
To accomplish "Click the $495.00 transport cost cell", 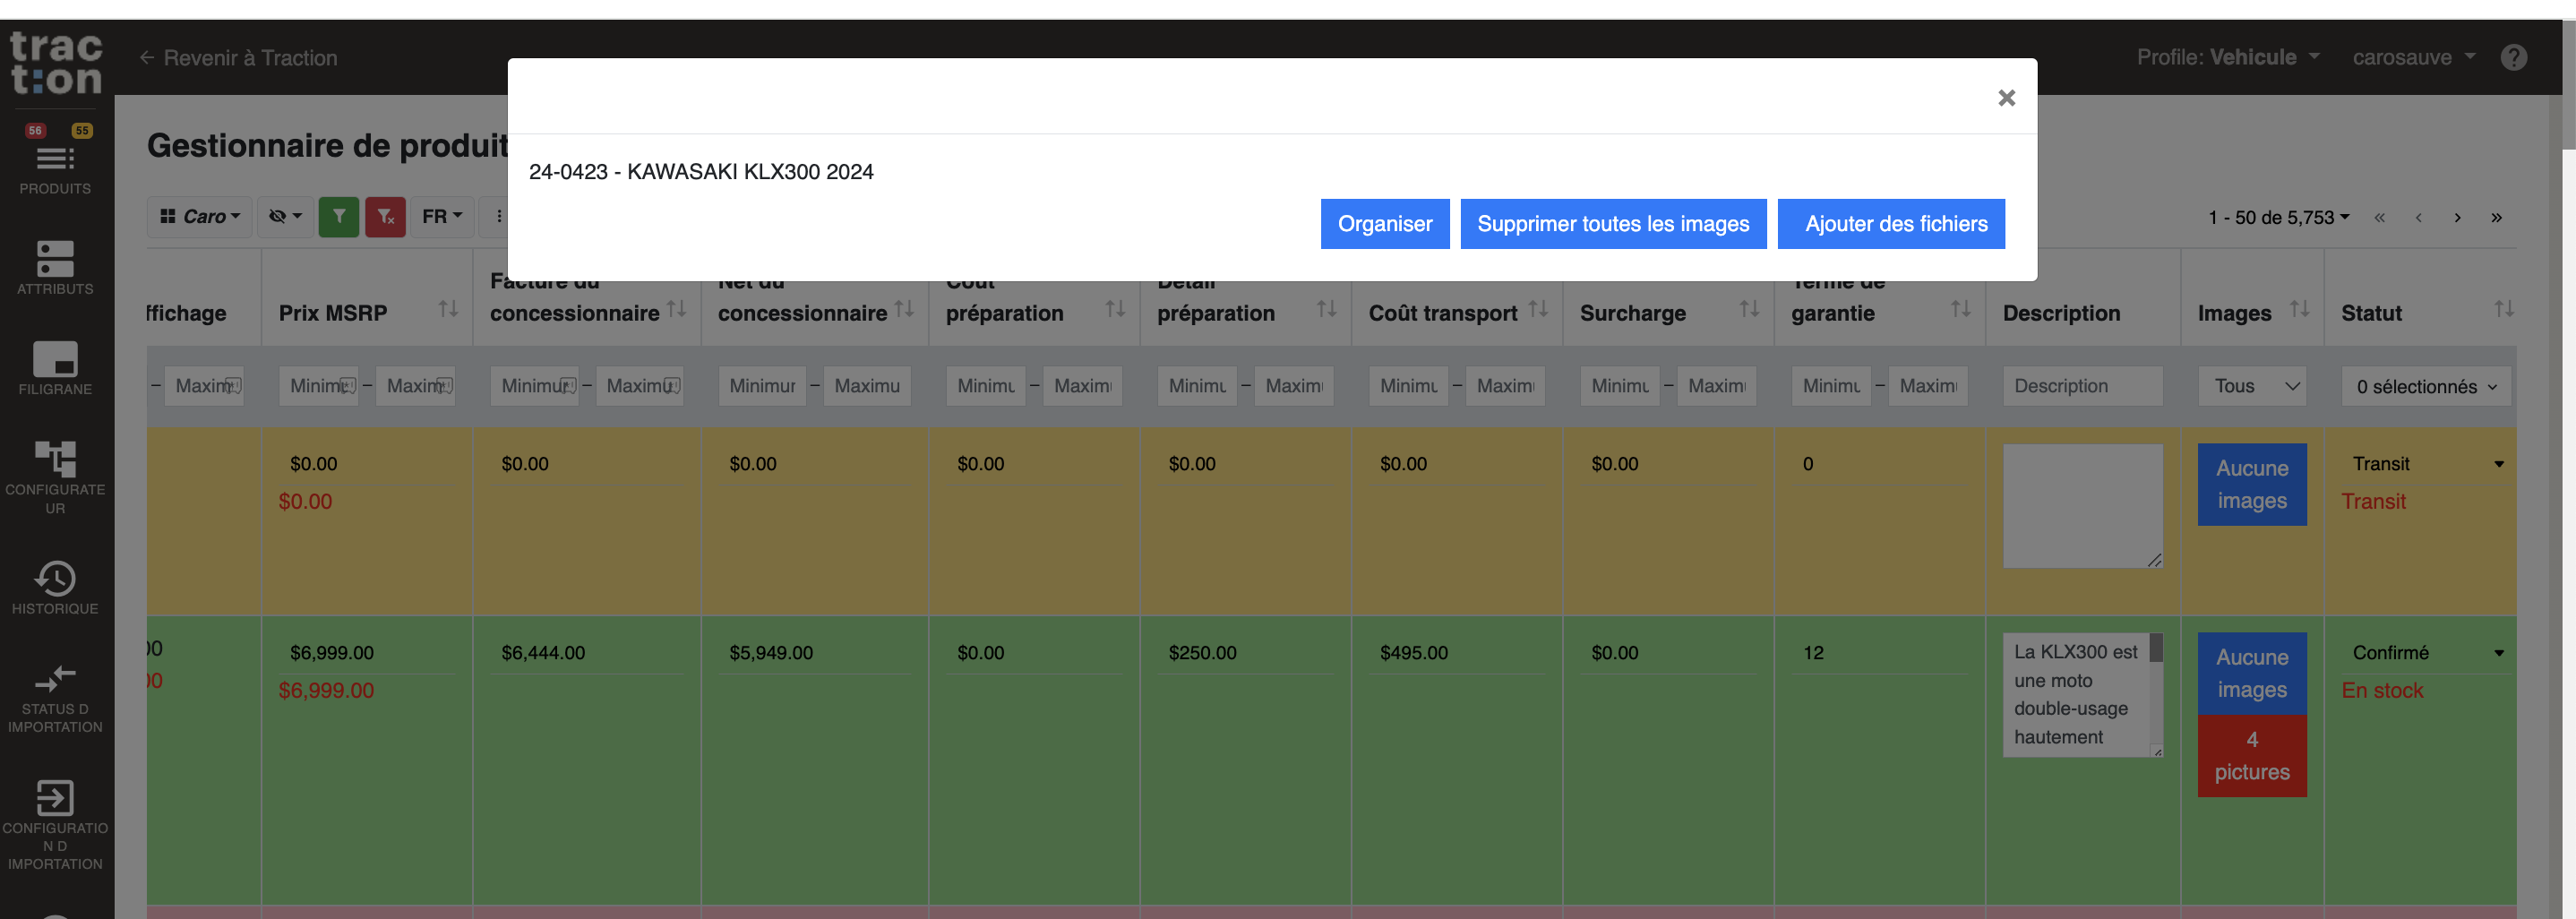I will point(1456,653).
